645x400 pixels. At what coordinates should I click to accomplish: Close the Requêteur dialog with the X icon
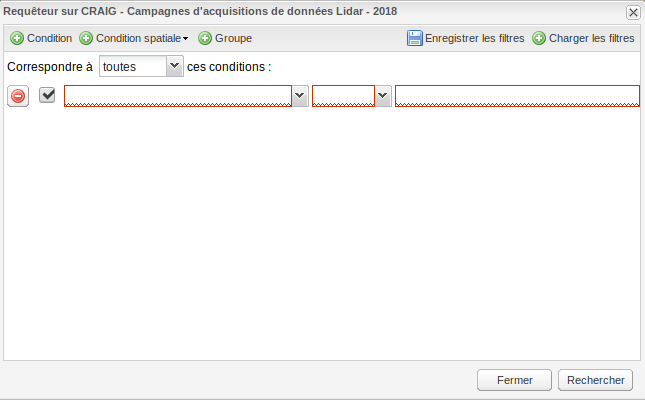(633, 12)
